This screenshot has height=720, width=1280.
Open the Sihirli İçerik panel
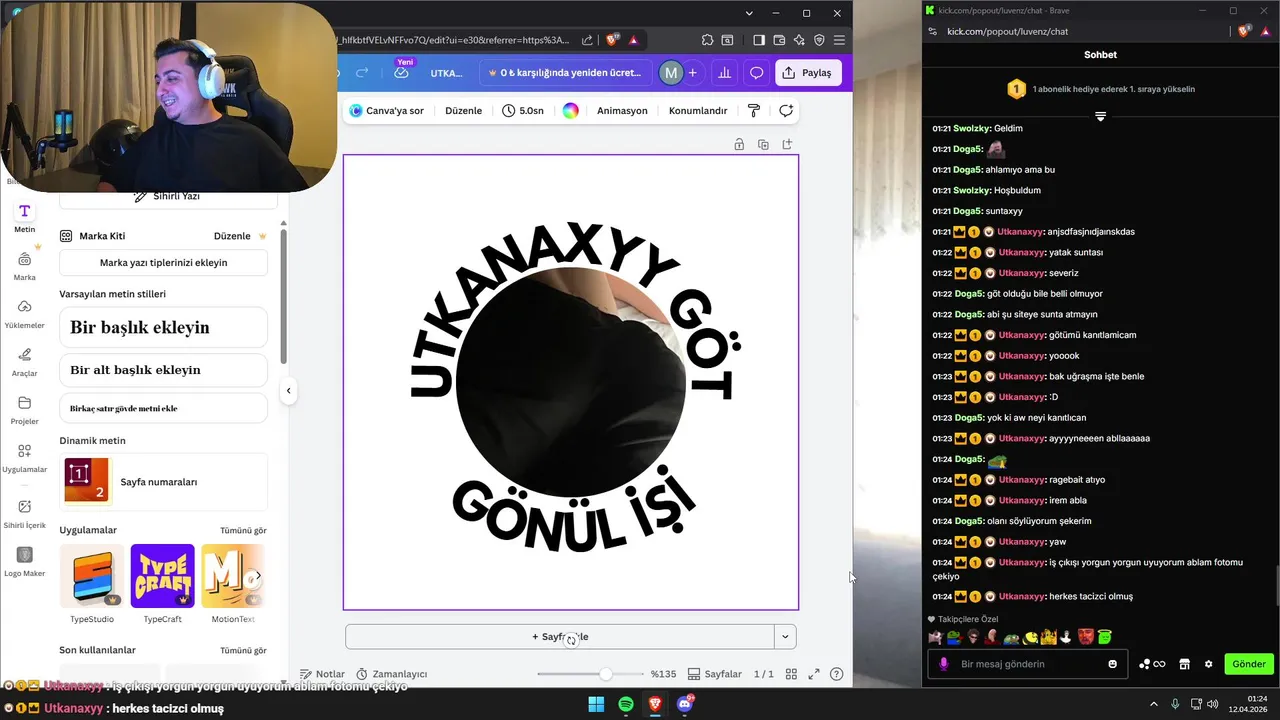(24, 512)
